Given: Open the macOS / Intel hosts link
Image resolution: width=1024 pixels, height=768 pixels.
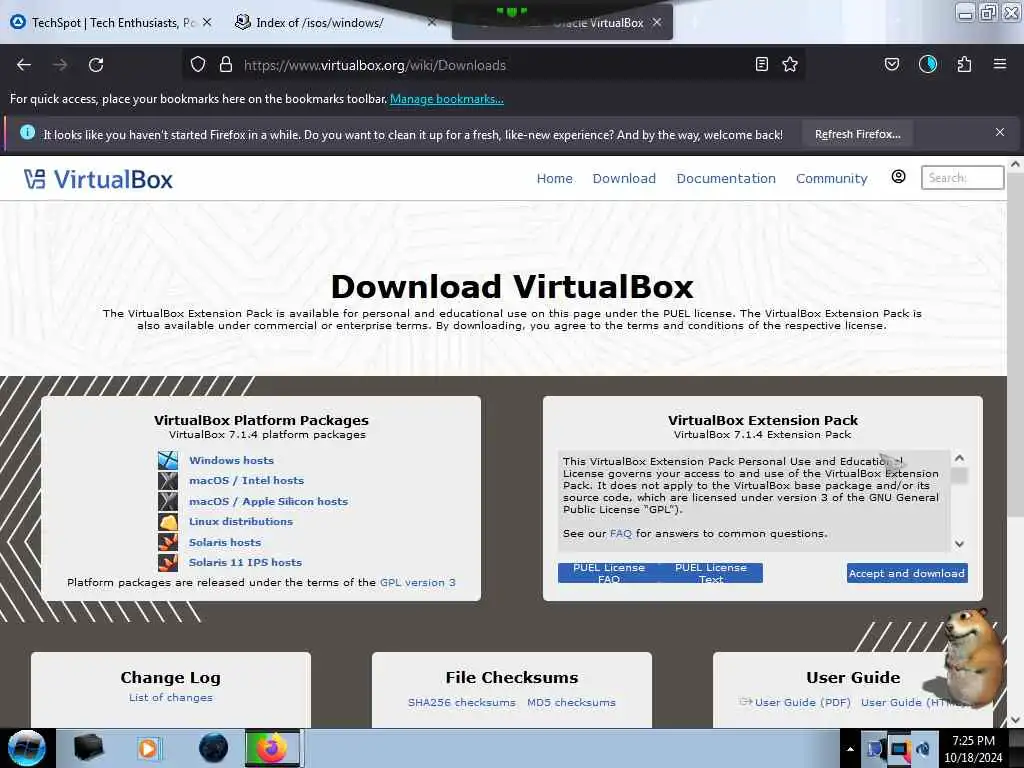Looking at the screenshot, I should [246, 481].
